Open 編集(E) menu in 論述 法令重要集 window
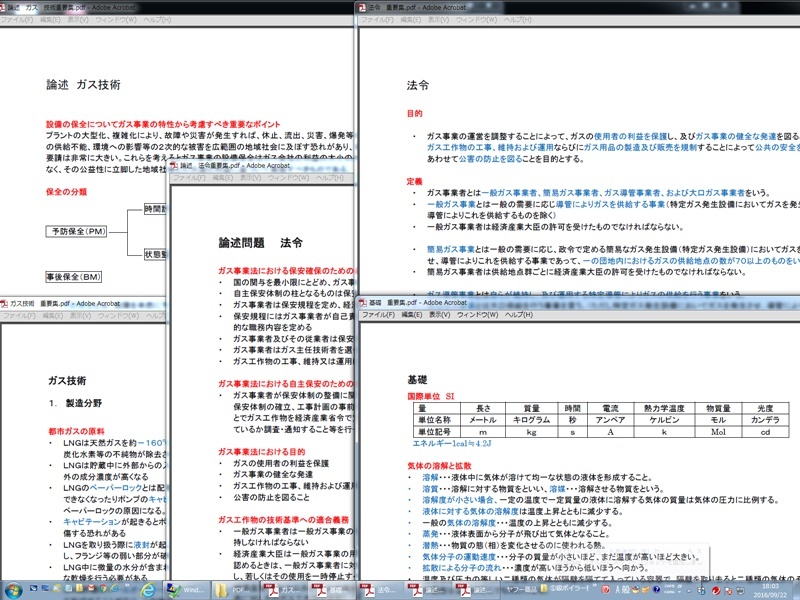The image size is (800, 600). point(222,178)
